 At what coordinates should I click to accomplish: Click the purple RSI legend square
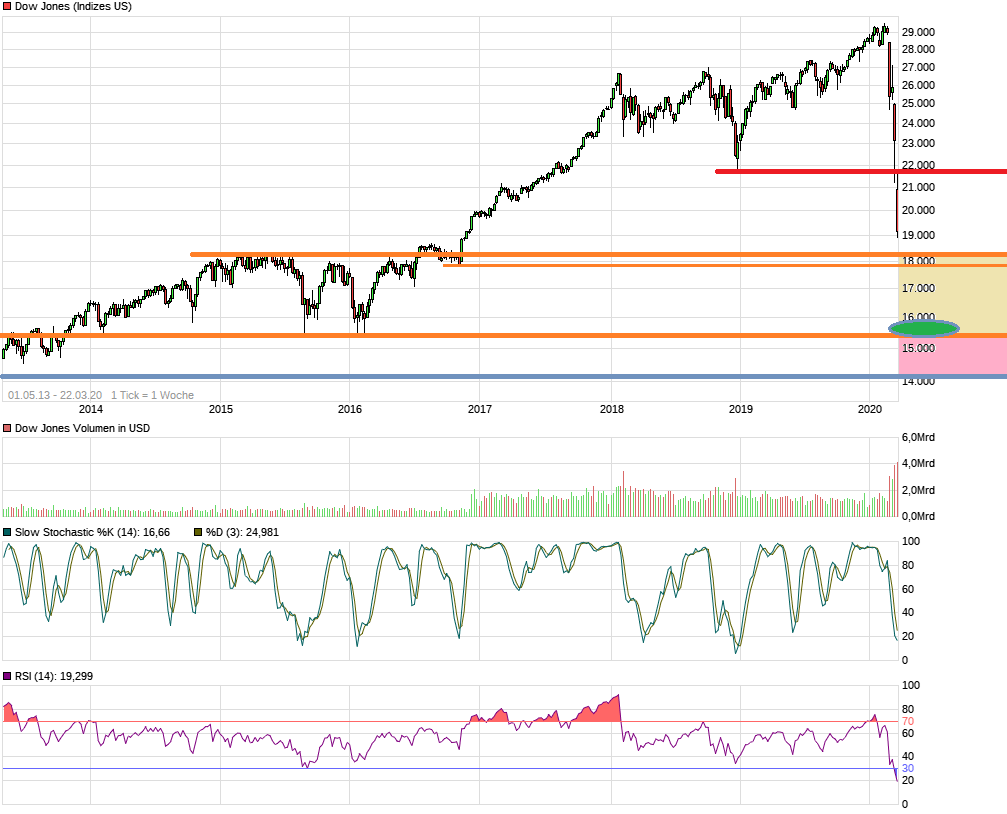pos(7,677)
